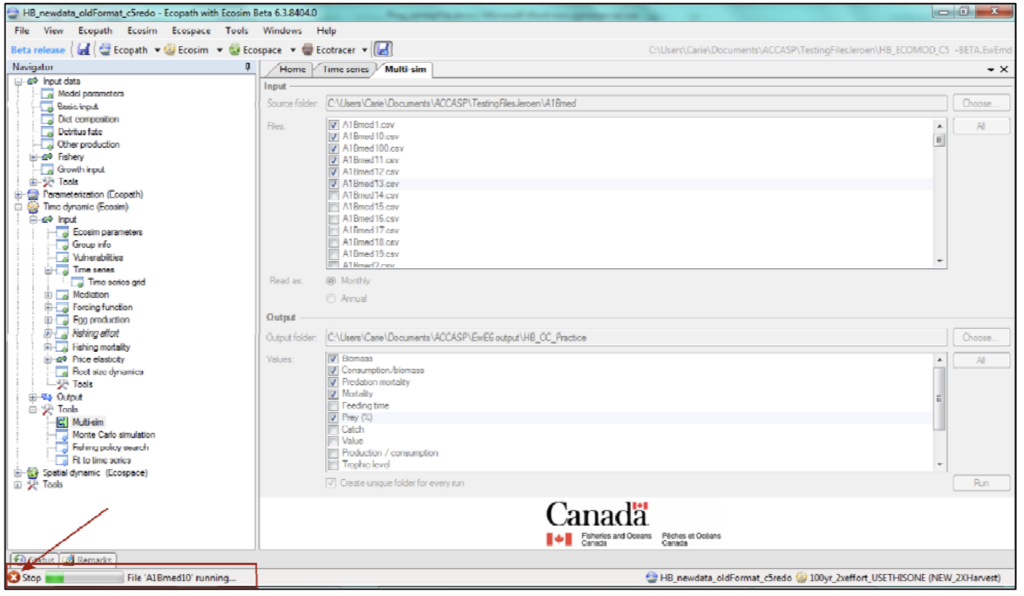1024x596 pixels.
Task: Open the Ecopath toolbar dropdown arrow
Action: [x=157, y=49]
